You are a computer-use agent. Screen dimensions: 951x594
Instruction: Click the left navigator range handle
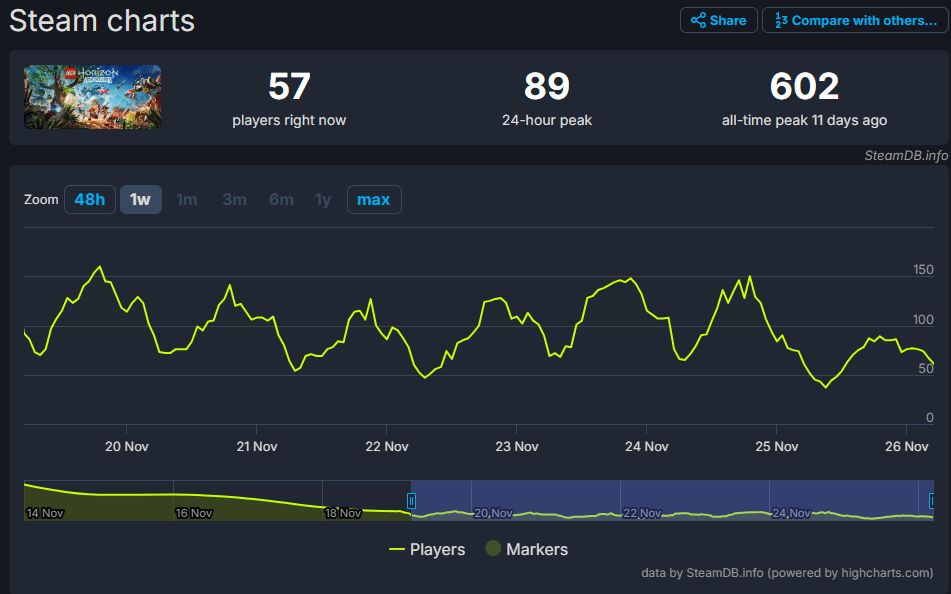tap(411, 500)
